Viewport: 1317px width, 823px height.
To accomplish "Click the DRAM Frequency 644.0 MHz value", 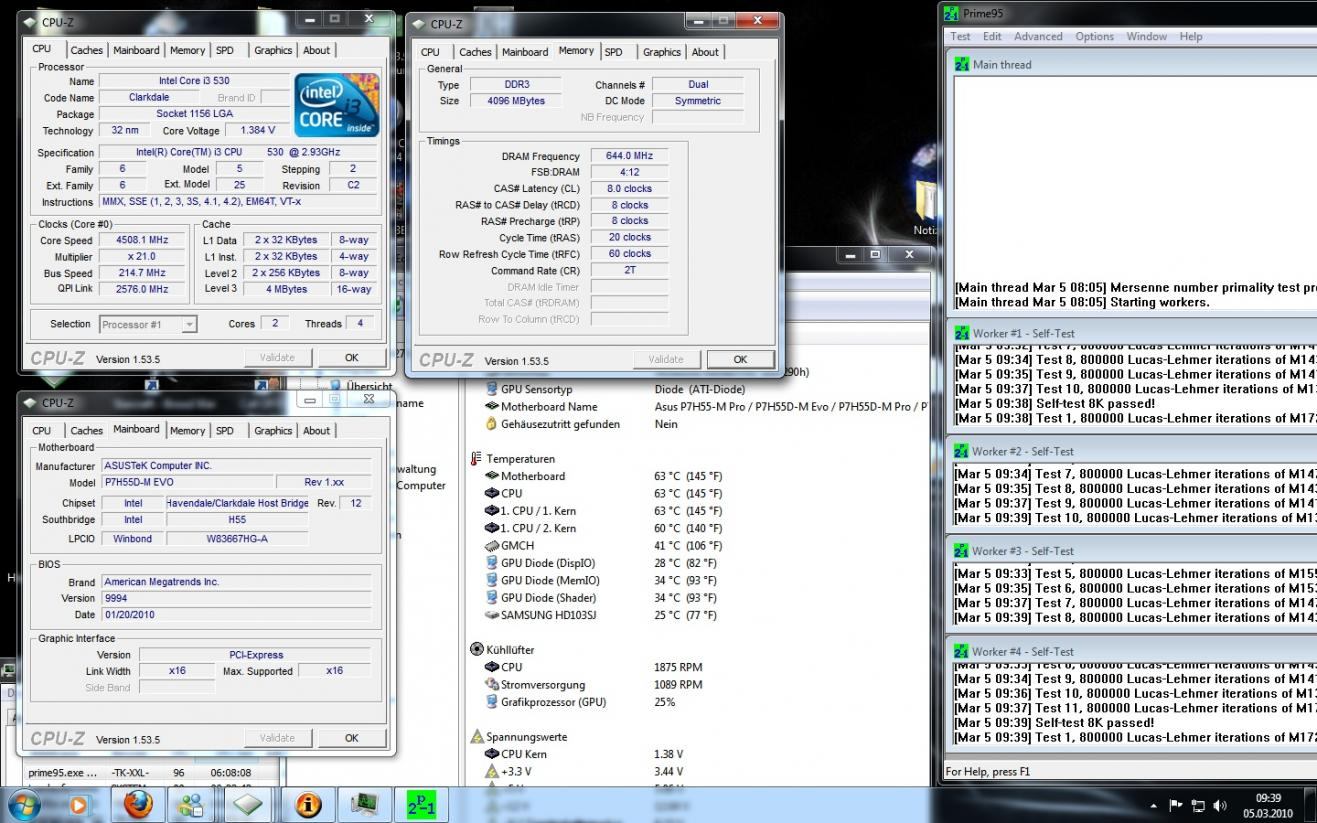I will pyautogui.click(x=629, y=156).
